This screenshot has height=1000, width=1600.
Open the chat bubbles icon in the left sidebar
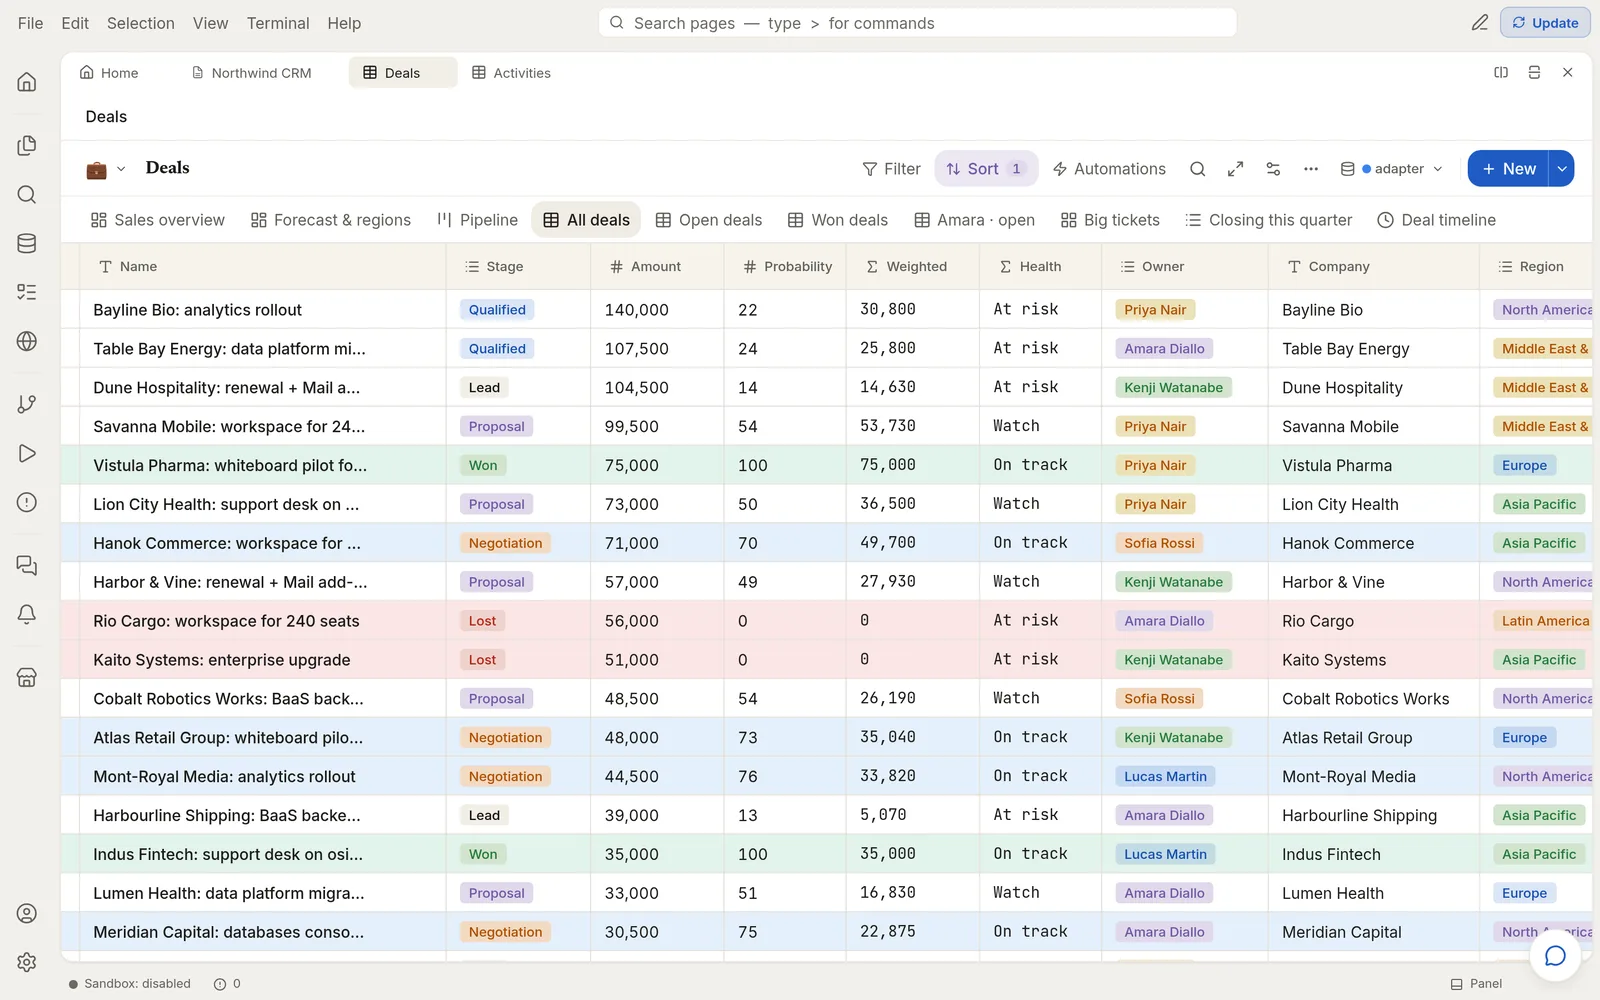pos(27,566)
